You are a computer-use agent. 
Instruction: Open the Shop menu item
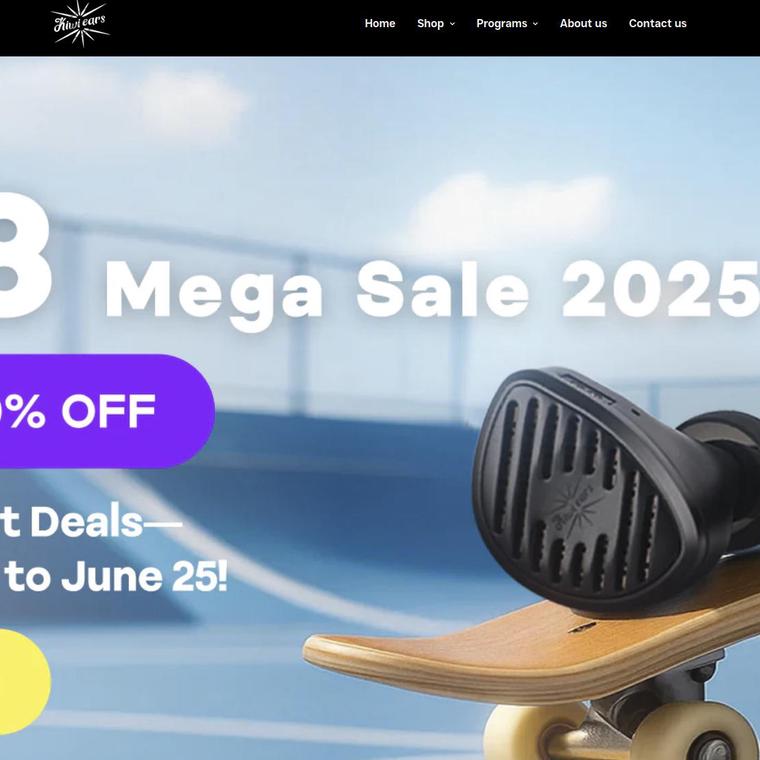(430, 23)
